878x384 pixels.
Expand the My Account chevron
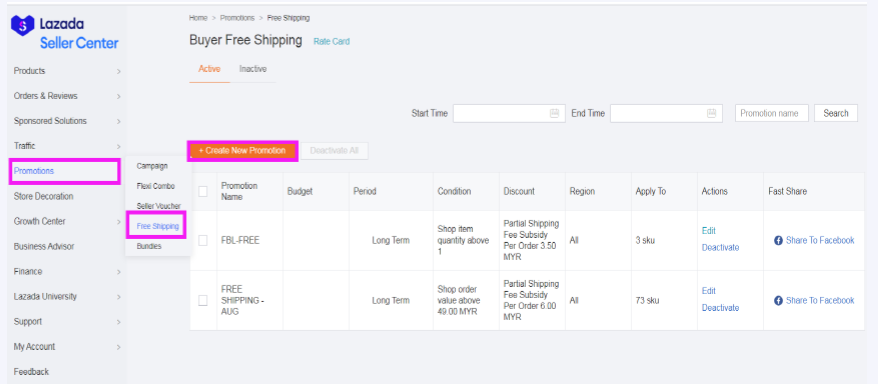(118, 347)
